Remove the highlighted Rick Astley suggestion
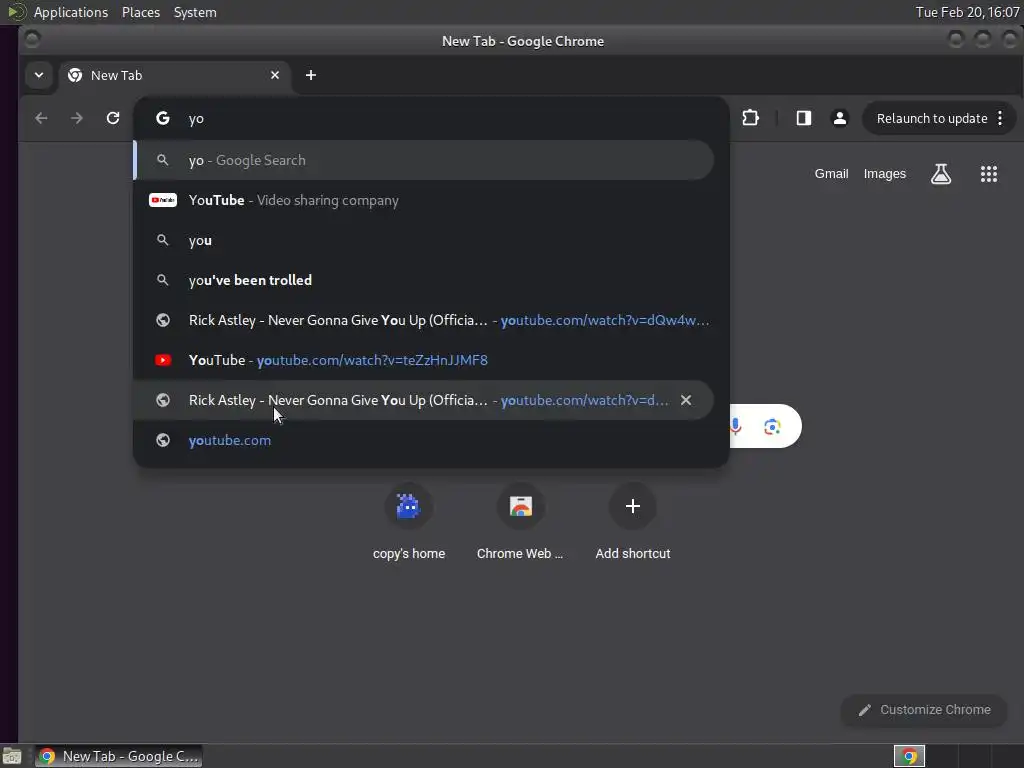Viewport: 1024px width, 768px height. [686, 400]
